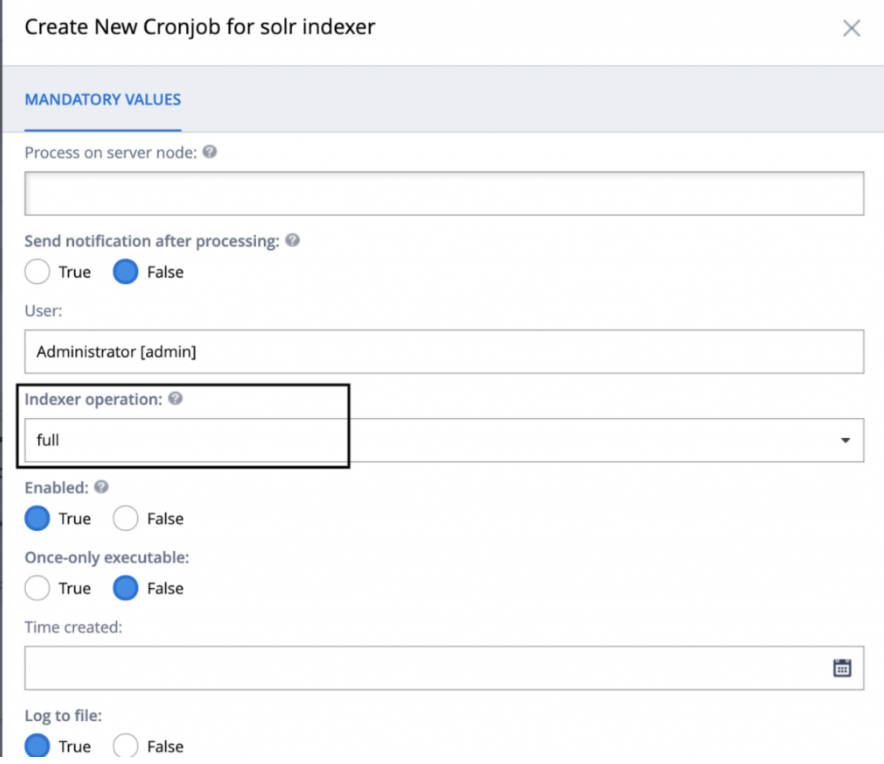The width and height of the screenshot is (884, 764).
Task: Open calendar picker for Time created
Action: [842, 668]
